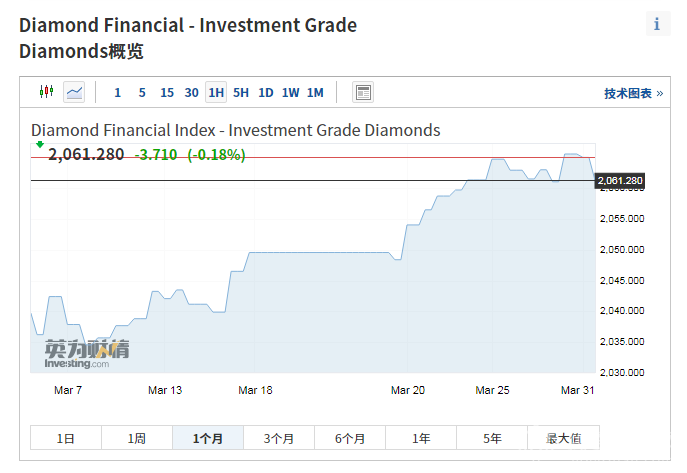The height and width of the screenshot is (473, 687).
Task: Show 1年 time range
Action: coord(421,438)
